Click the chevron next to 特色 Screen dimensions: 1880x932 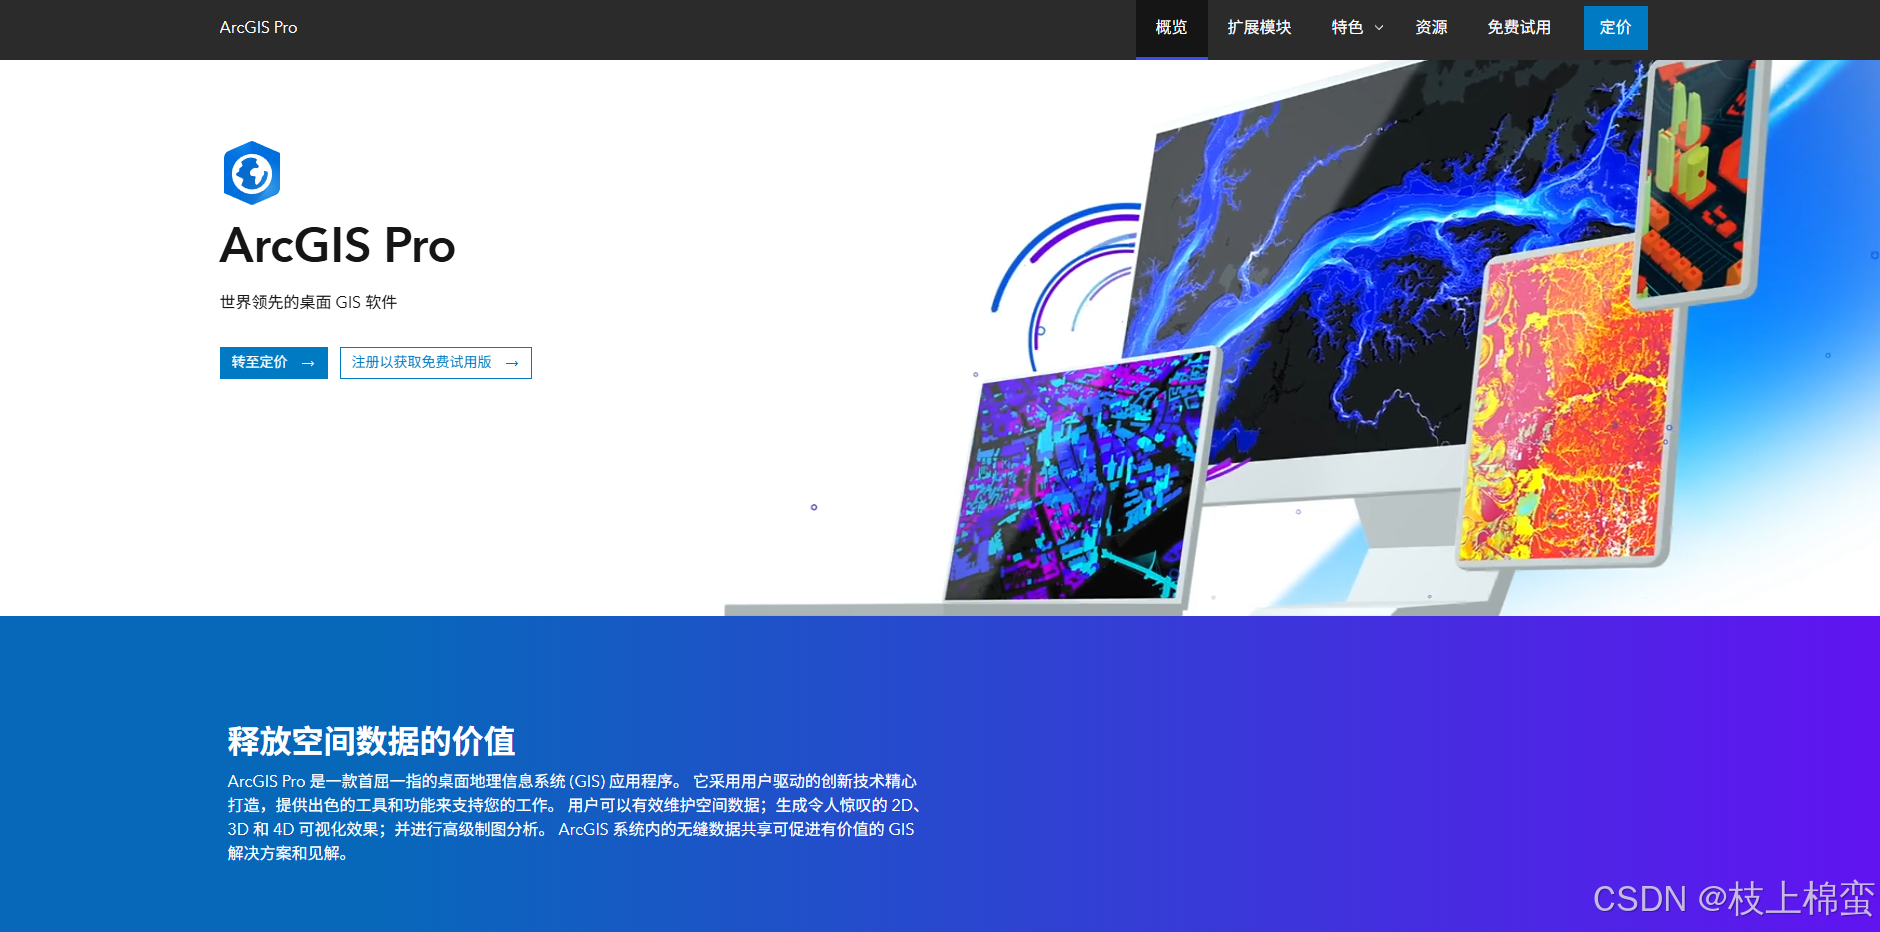tap(1377, 28)
